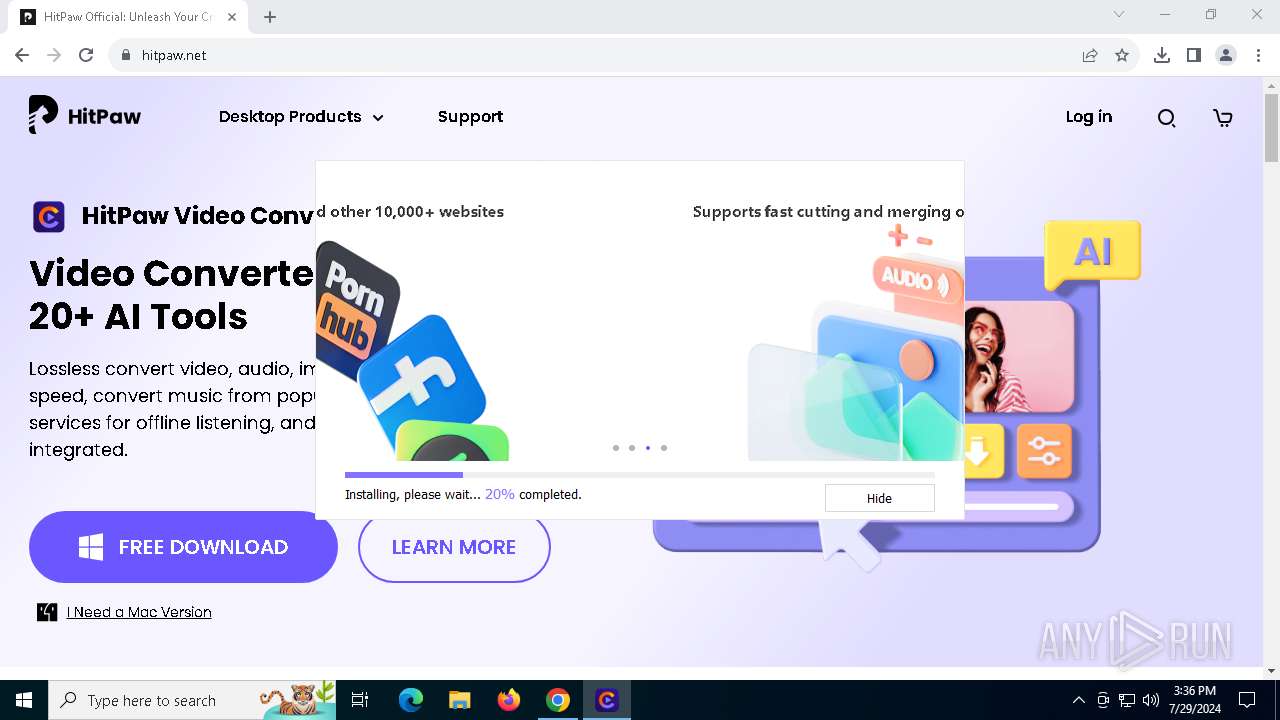Open network icon in system tray
Image resolution: width=1280 pixels, height=720 pixels.
[1127, 700]
